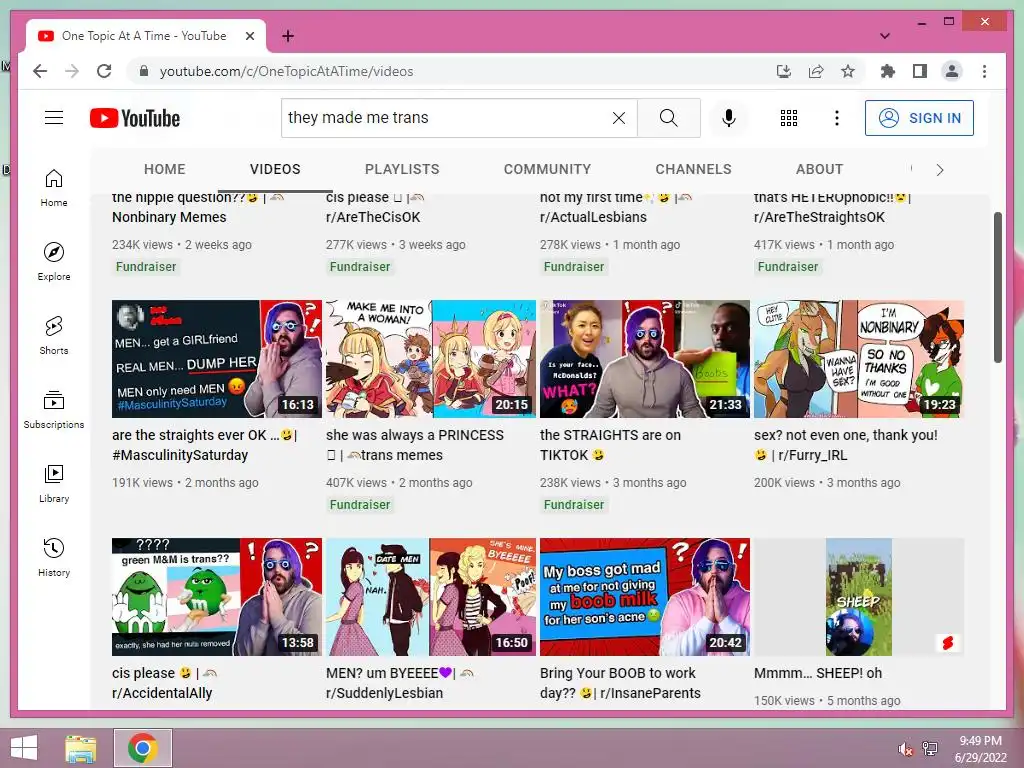The image size is (1024, 768).
Task: Reload the page in Chrome
Action: pyautogui.click(x=104, y=71)
